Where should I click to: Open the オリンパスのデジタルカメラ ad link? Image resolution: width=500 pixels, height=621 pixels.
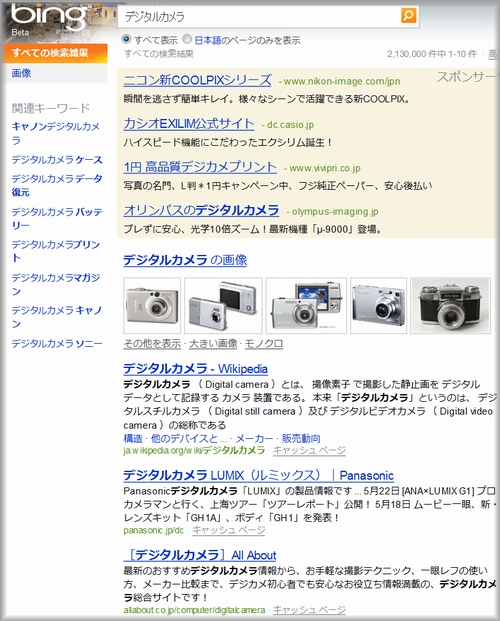pyautogui.click(x=201, y=210)
